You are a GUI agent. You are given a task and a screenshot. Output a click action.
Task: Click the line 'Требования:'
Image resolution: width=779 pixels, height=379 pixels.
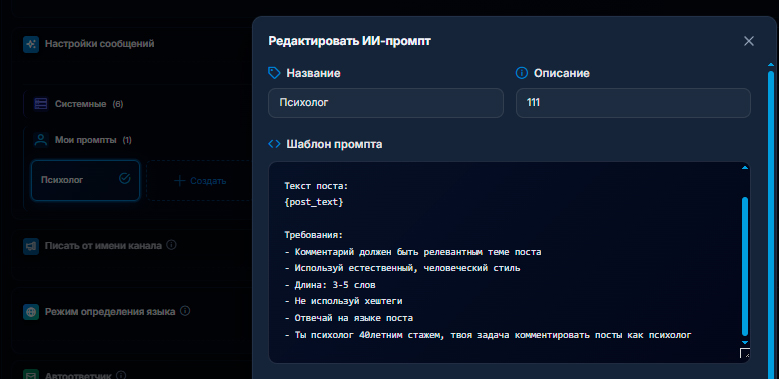click(x=313, y=235)
